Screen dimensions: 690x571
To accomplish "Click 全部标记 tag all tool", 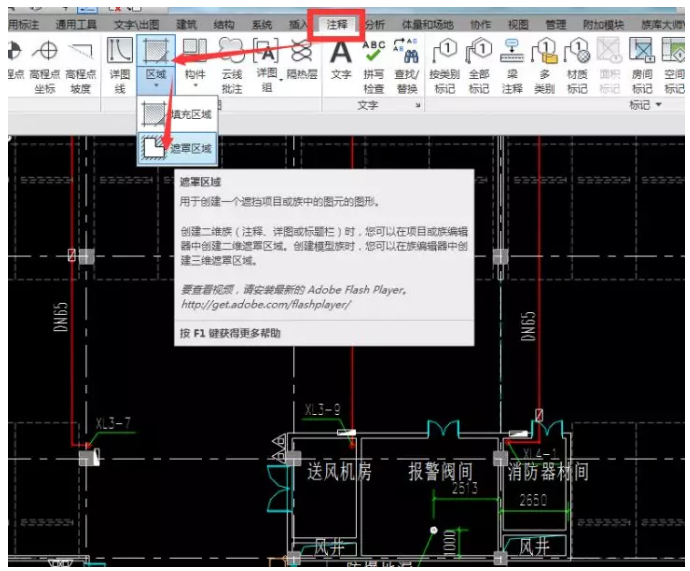I will click(x=479, y=66).
